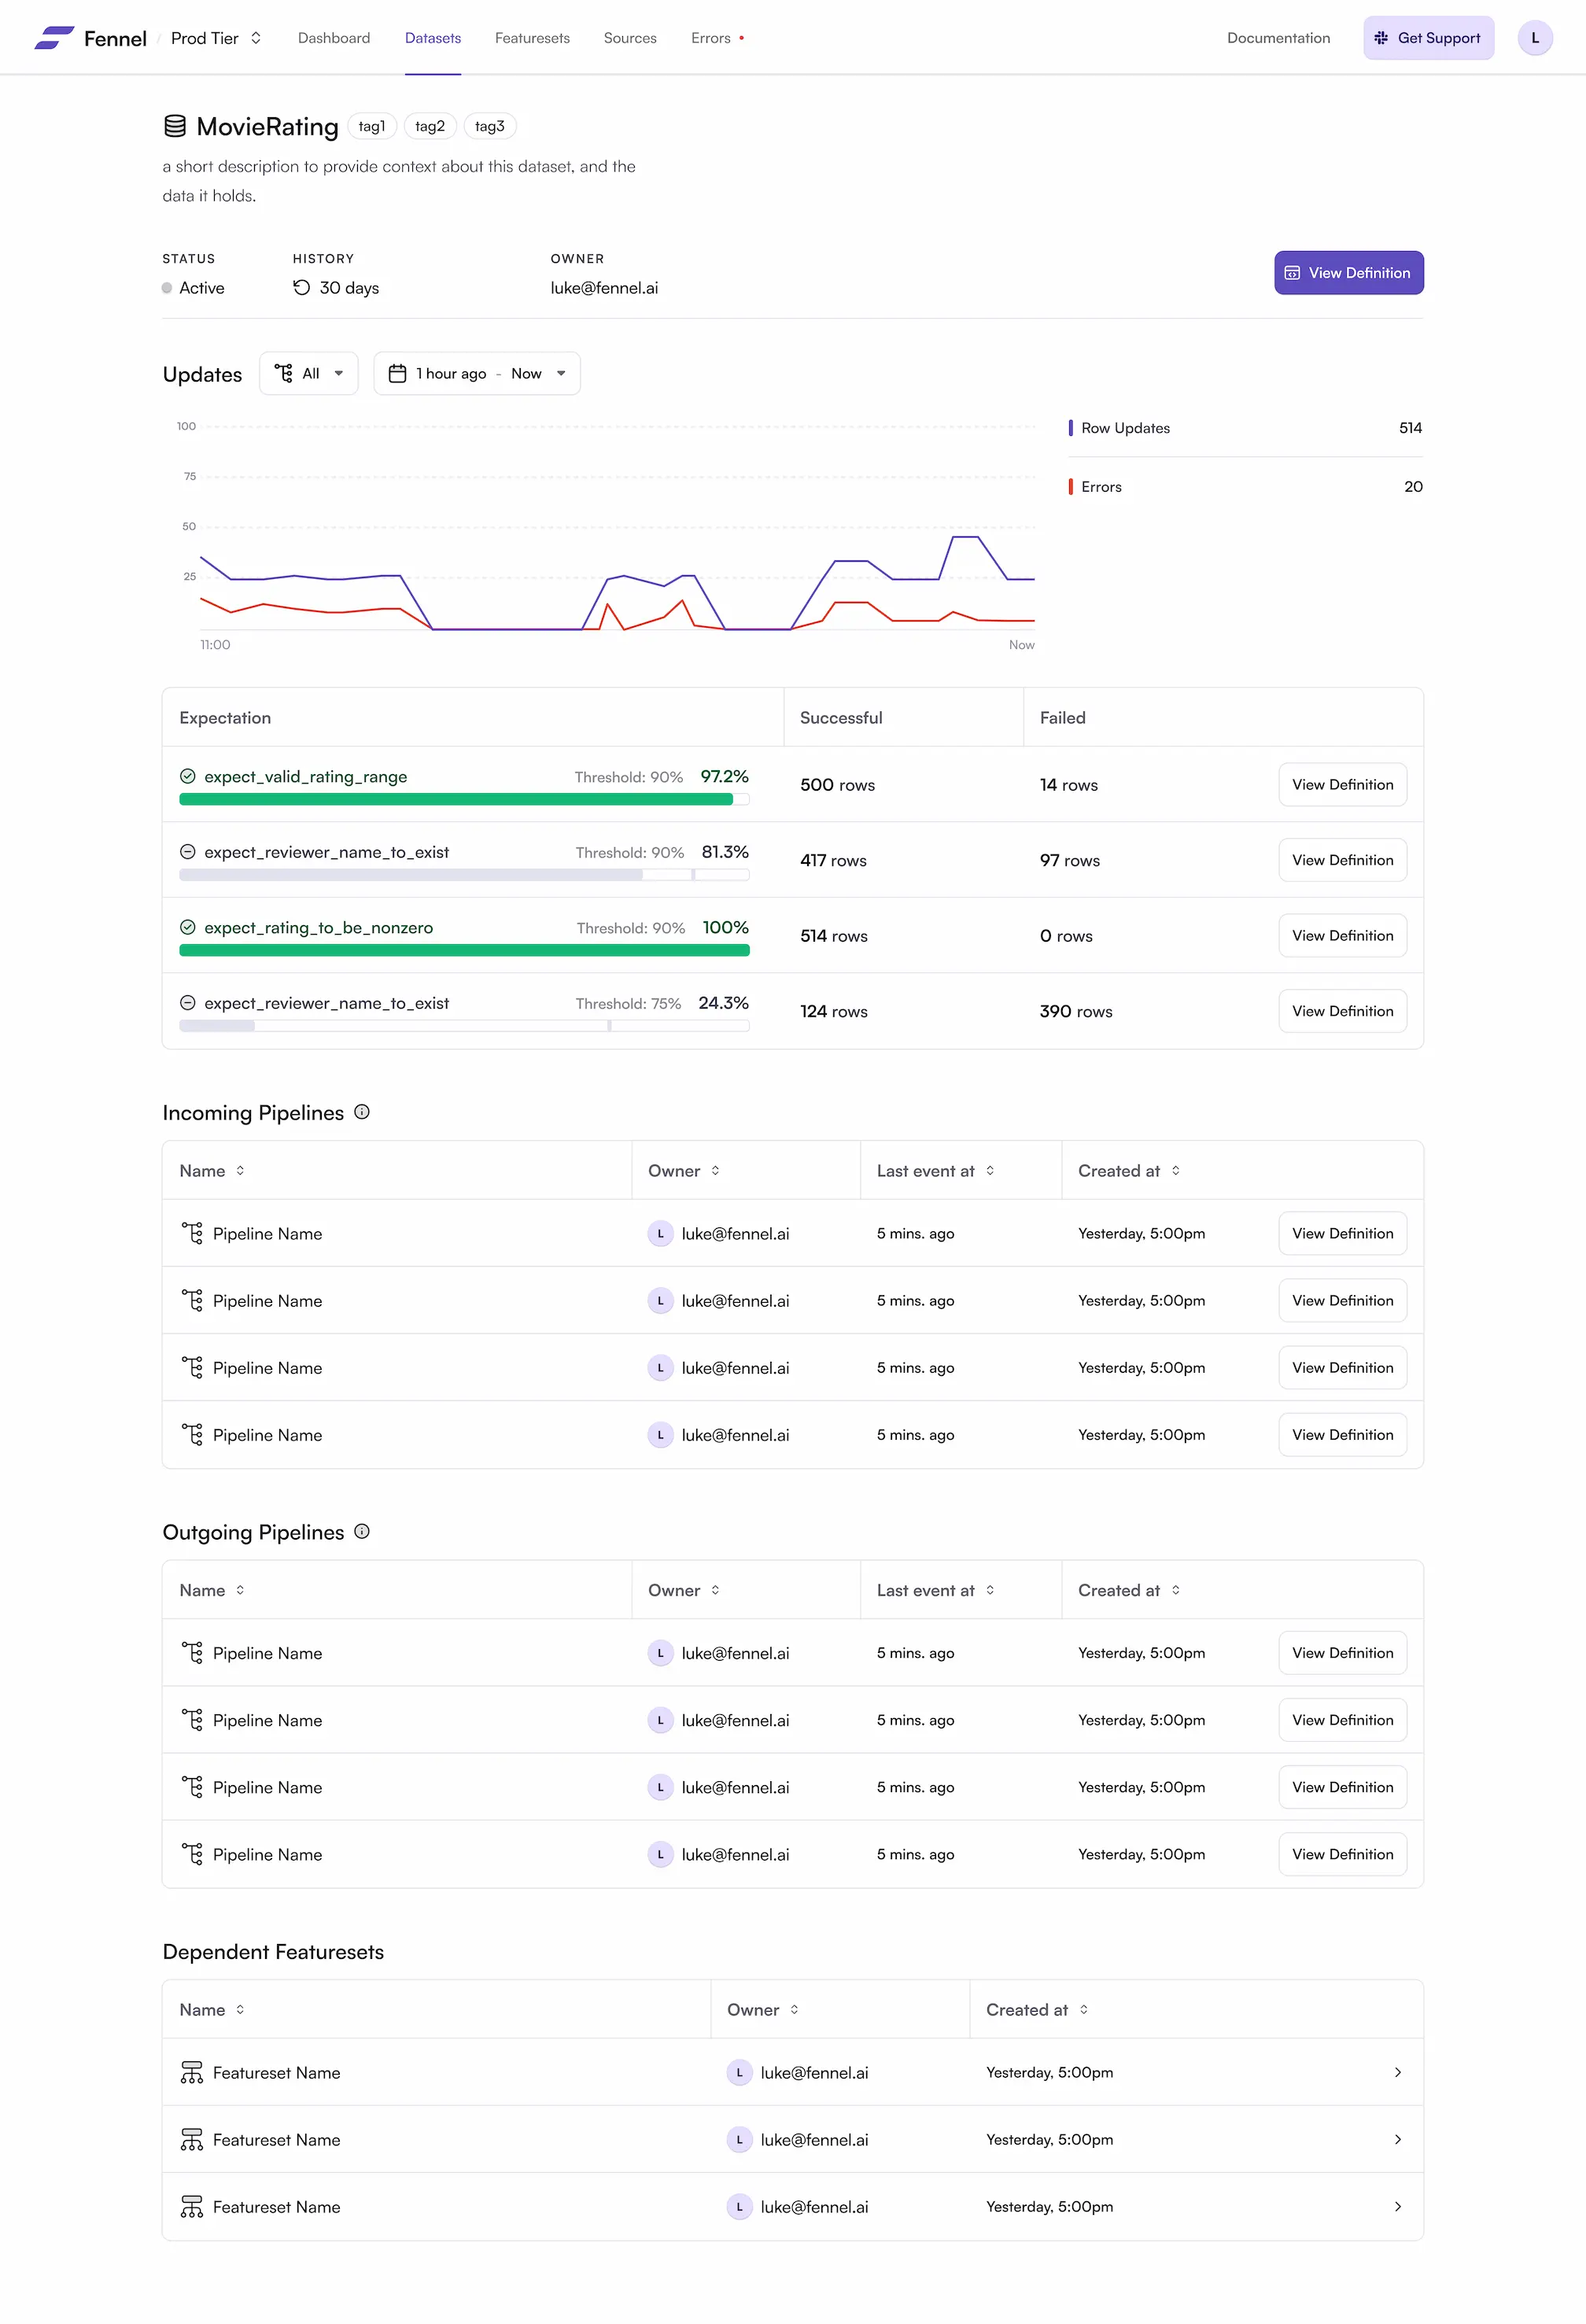The image size is (1586, 2324).
Task: Click the history clock icon beside 30 days
Action: (x=301, y=288)
